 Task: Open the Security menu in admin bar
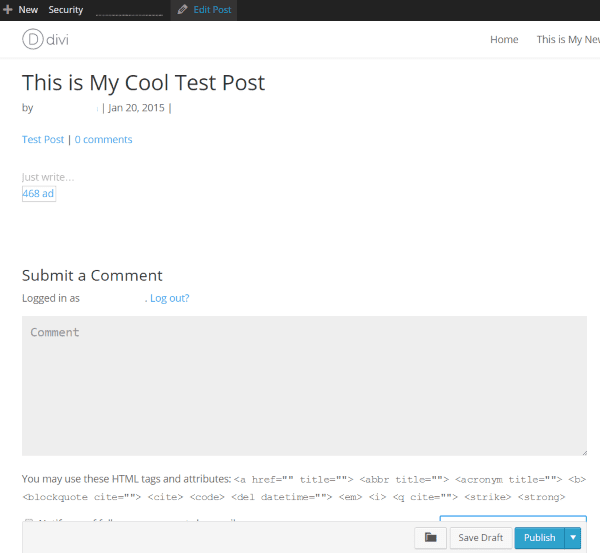pos(65,10)
